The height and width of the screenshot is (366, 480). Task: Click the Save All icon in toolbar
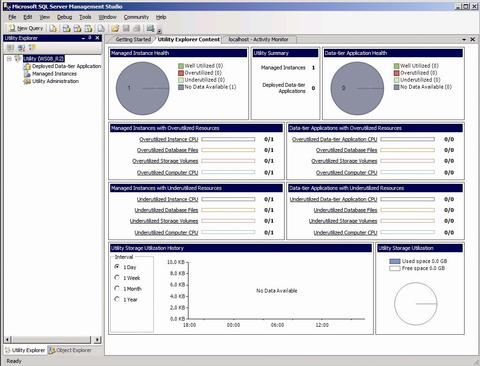click(136, 28)
